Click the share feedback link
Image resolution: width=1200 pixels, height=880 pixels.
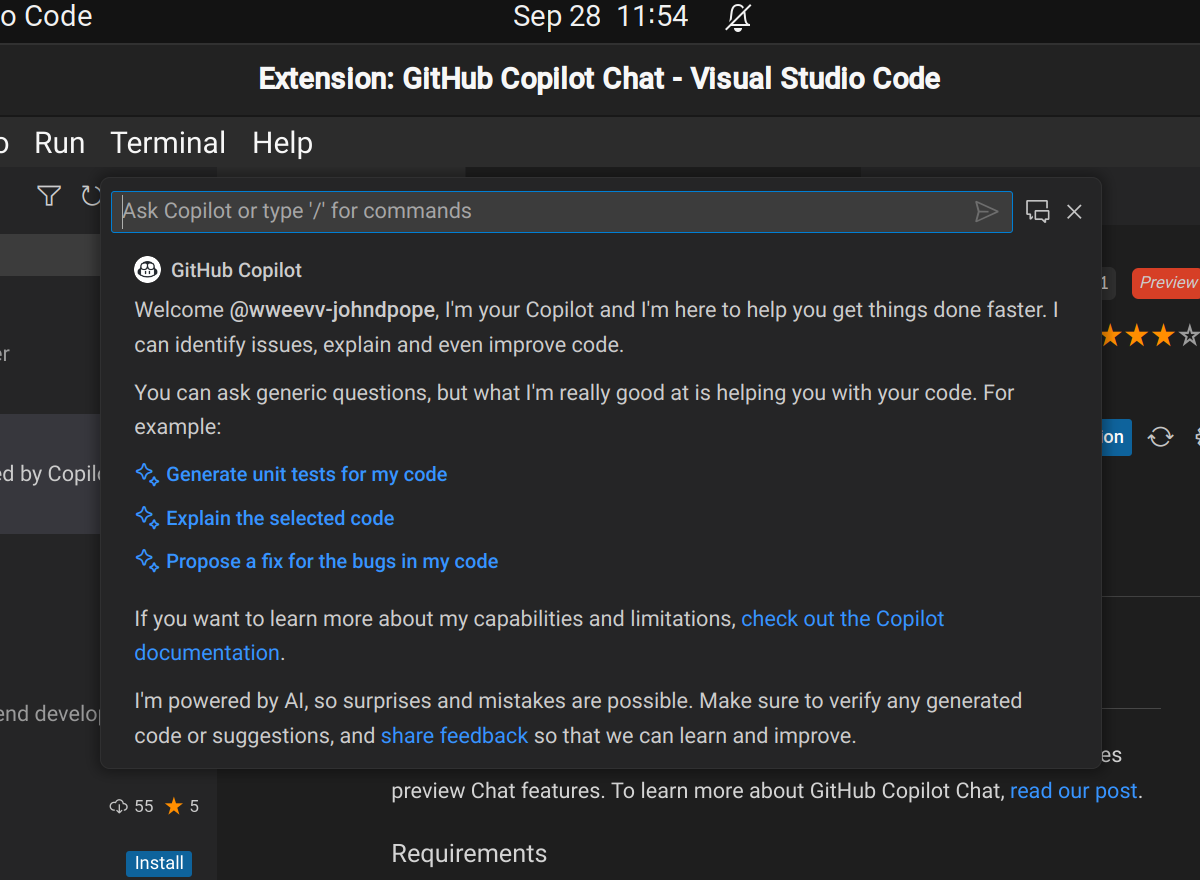[x=454, y=735]
